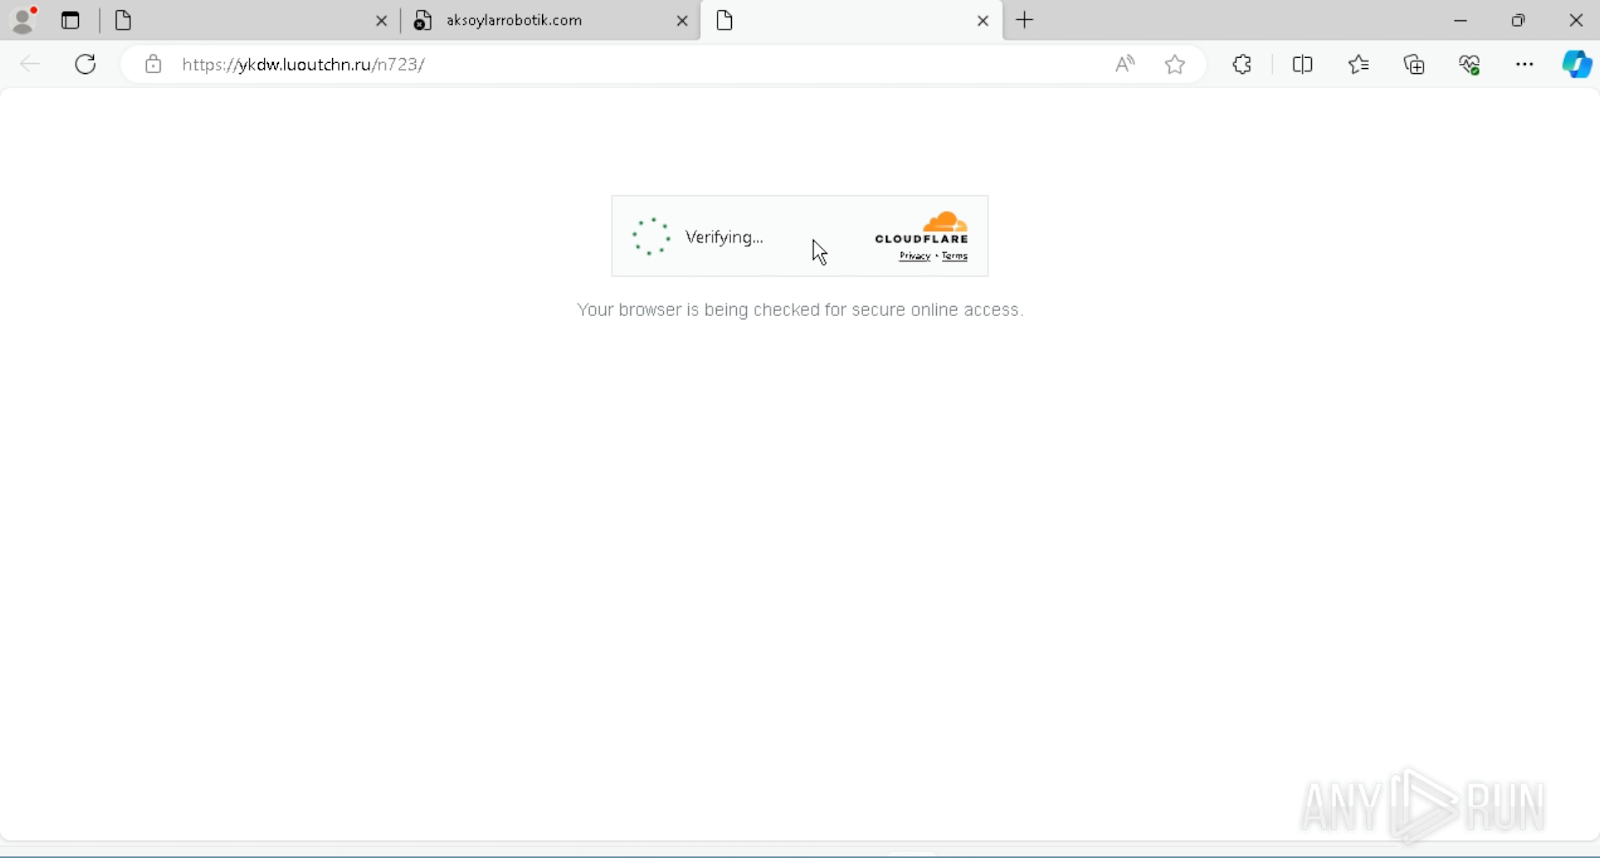Click 'Your browser is being checked' message
Image resolution: width=1600 pixels, height=858 pixels.
tap(800, 310)
